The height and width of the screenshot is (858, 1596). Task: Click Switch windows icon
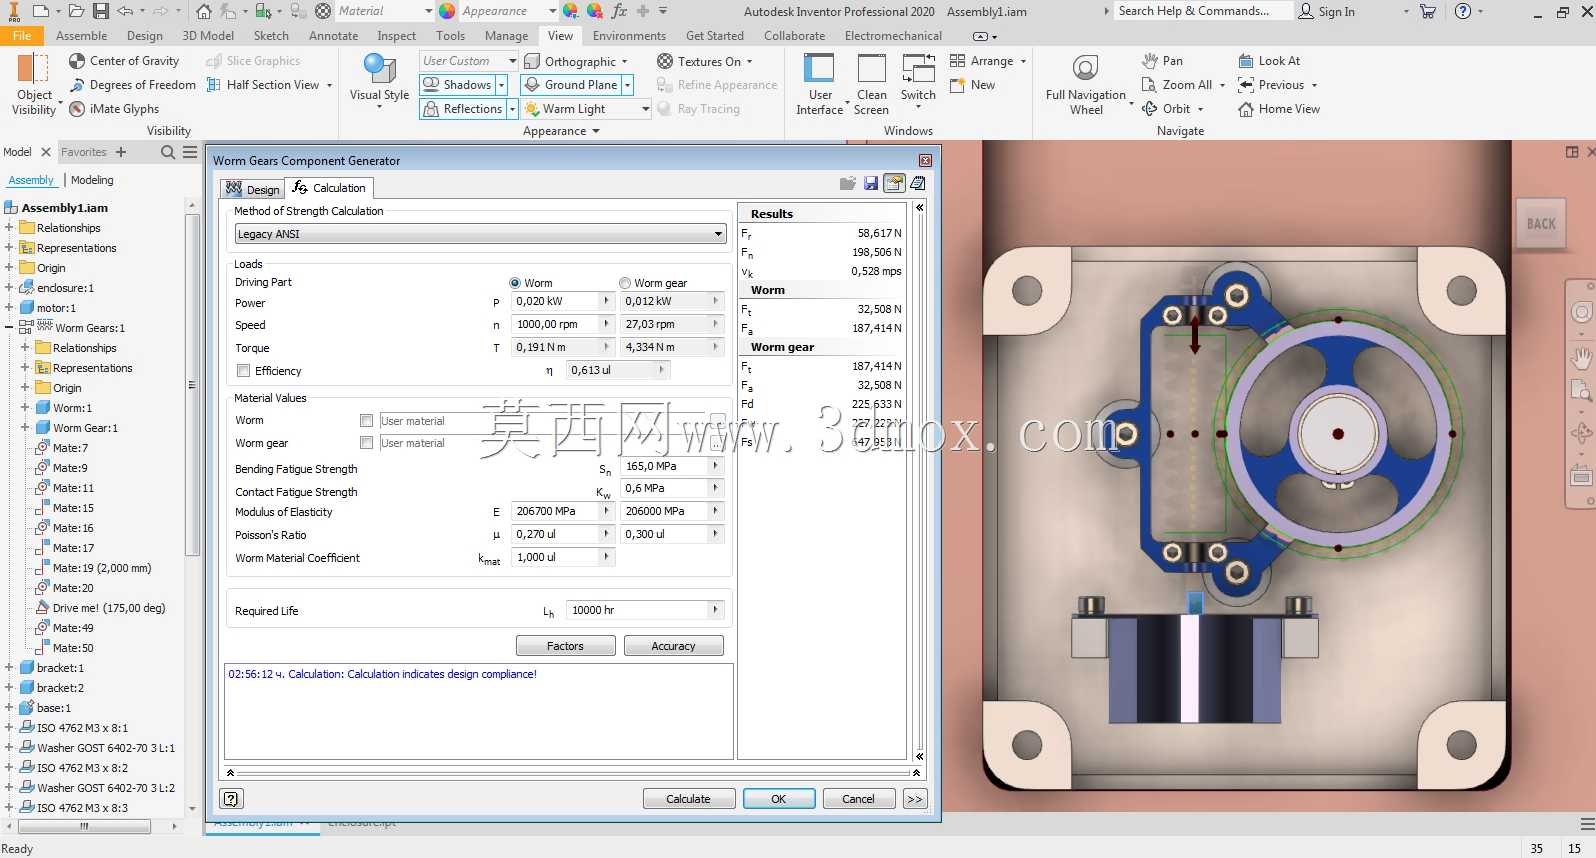(x=918, y=80)
